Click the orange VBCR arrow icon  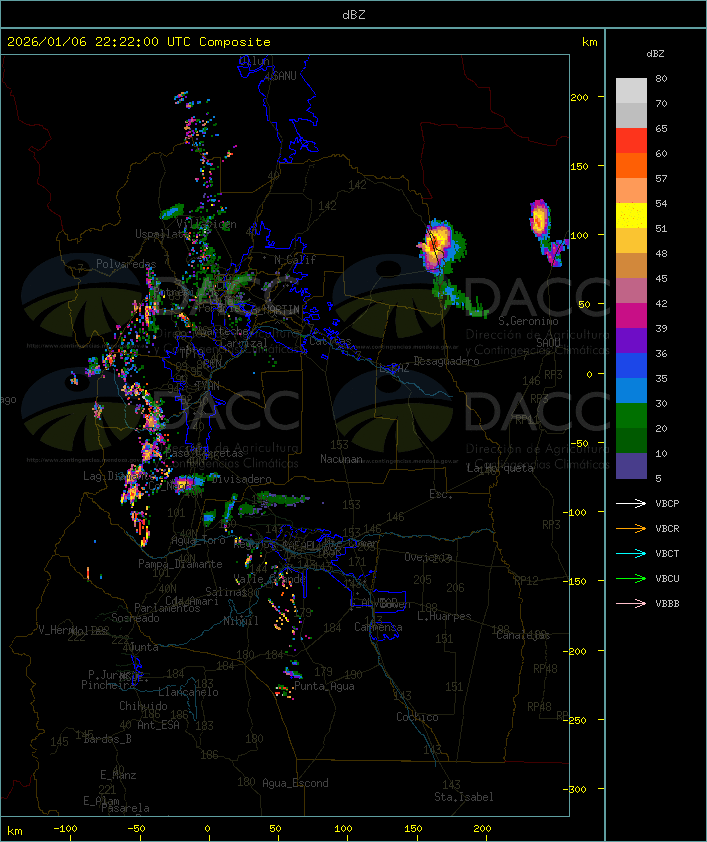click(x=631, y=529)
